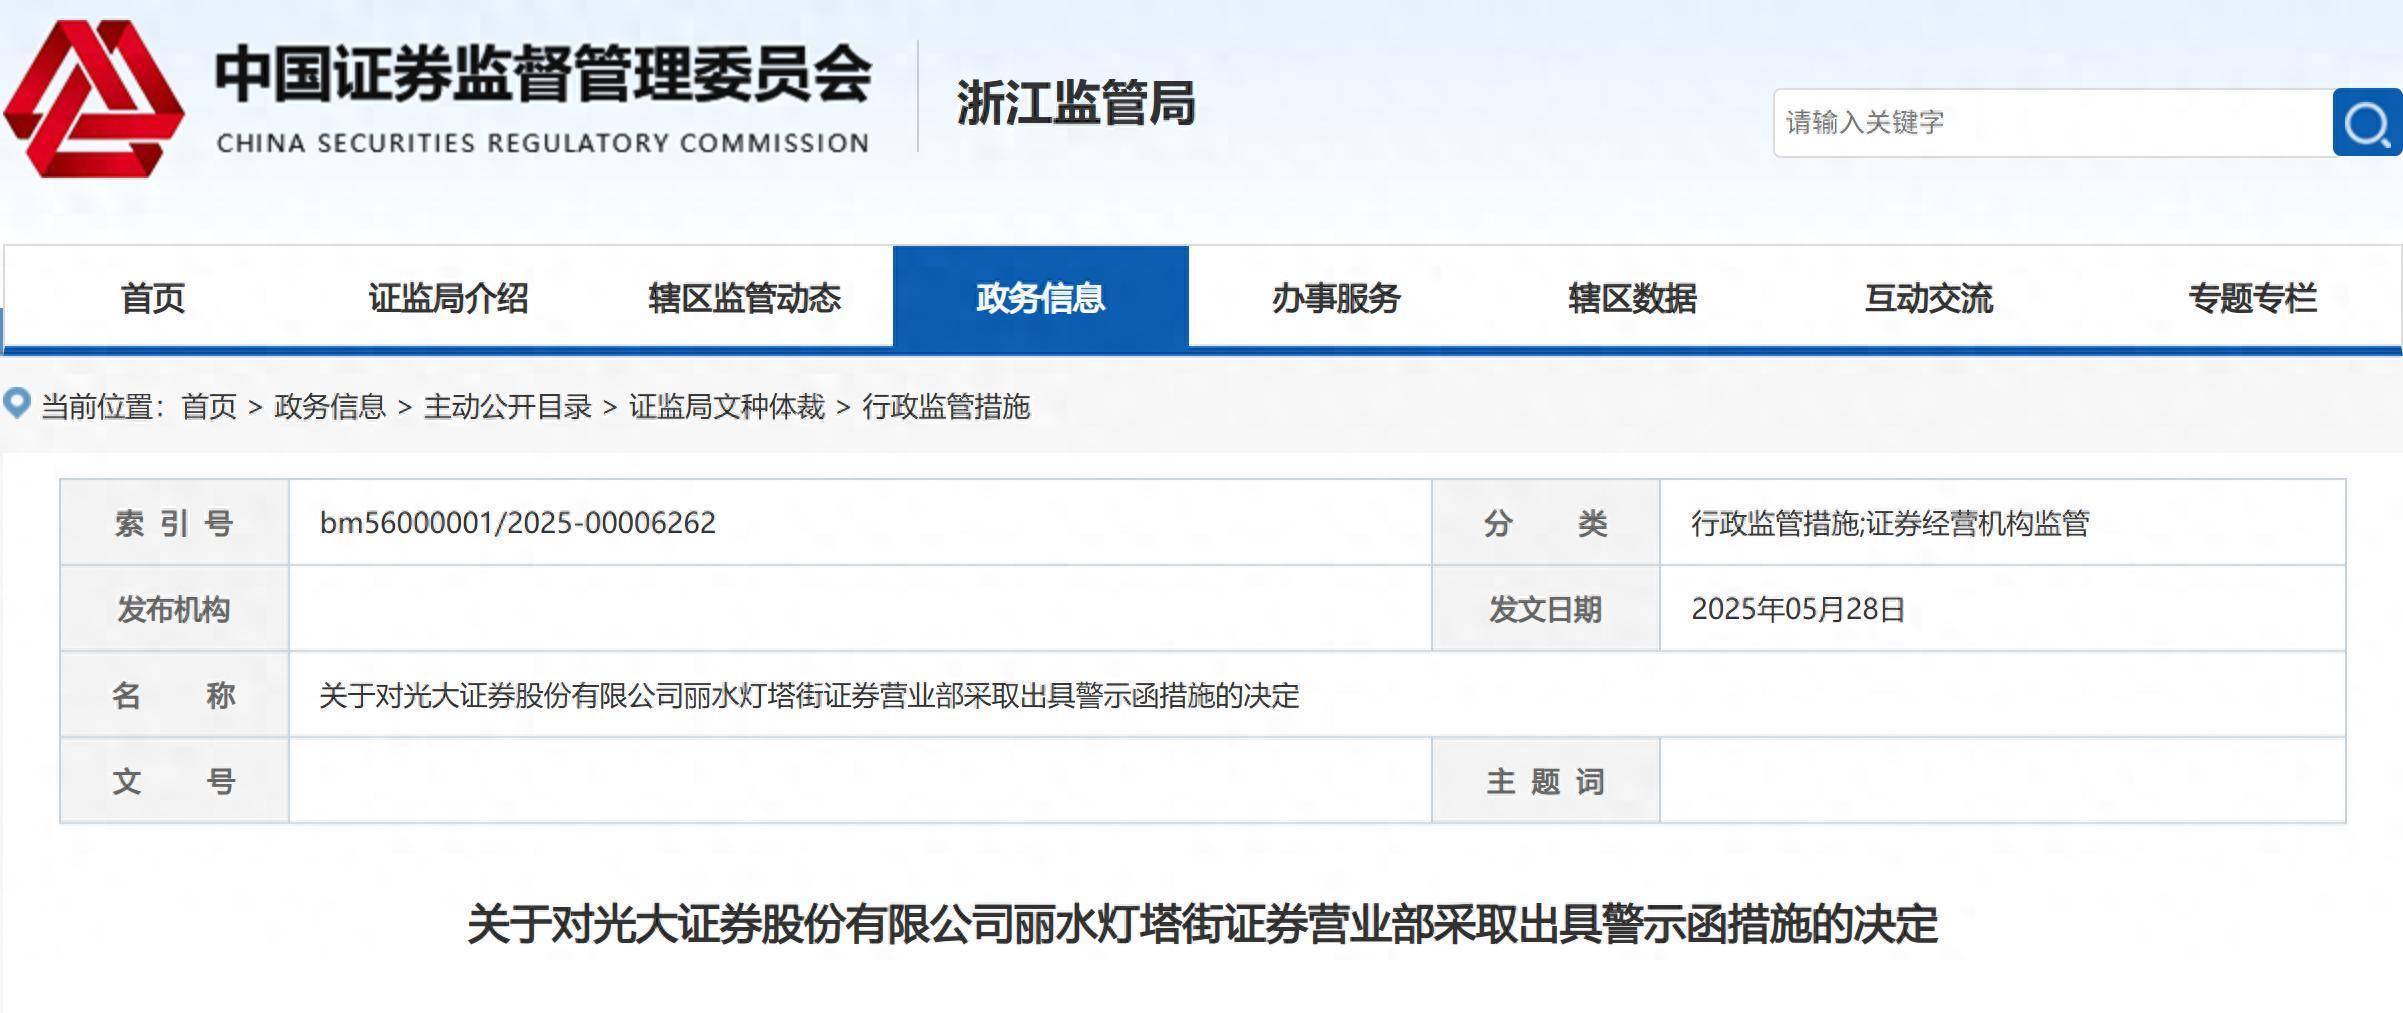Focus the 请输入关键字 search field
The height and width of the screenshot is (1013, 2403).
click(x=2053, y=122)
